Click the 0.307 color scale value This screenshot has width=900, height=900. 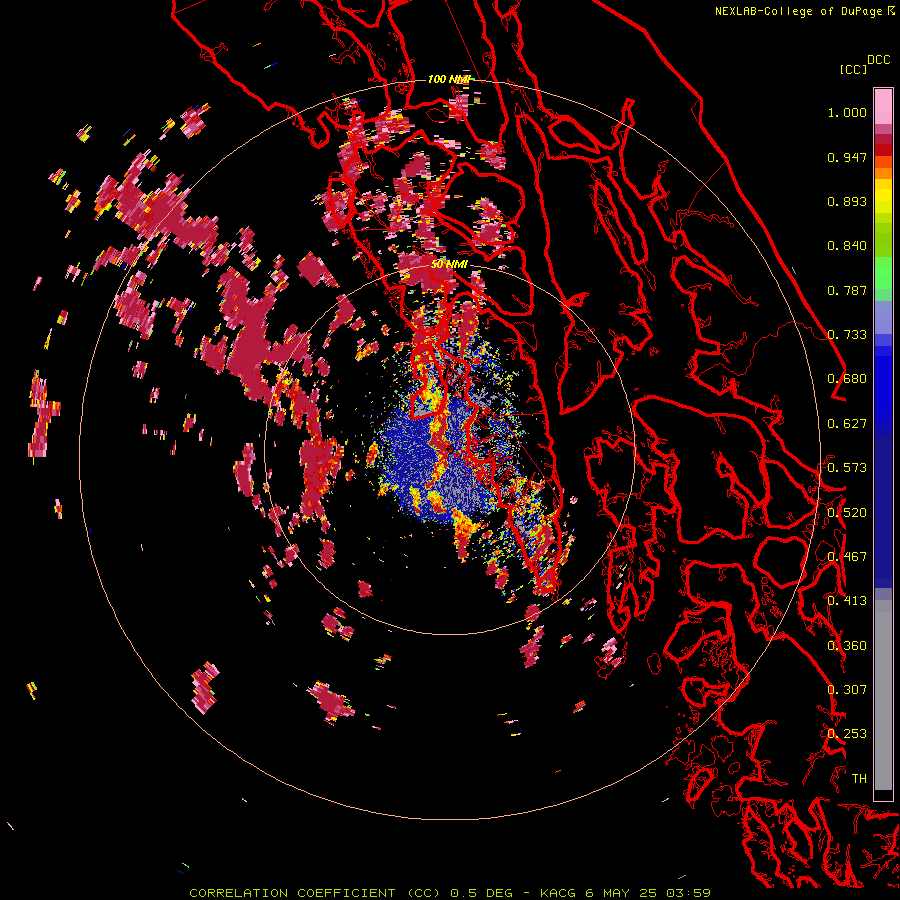pos(847,690)
